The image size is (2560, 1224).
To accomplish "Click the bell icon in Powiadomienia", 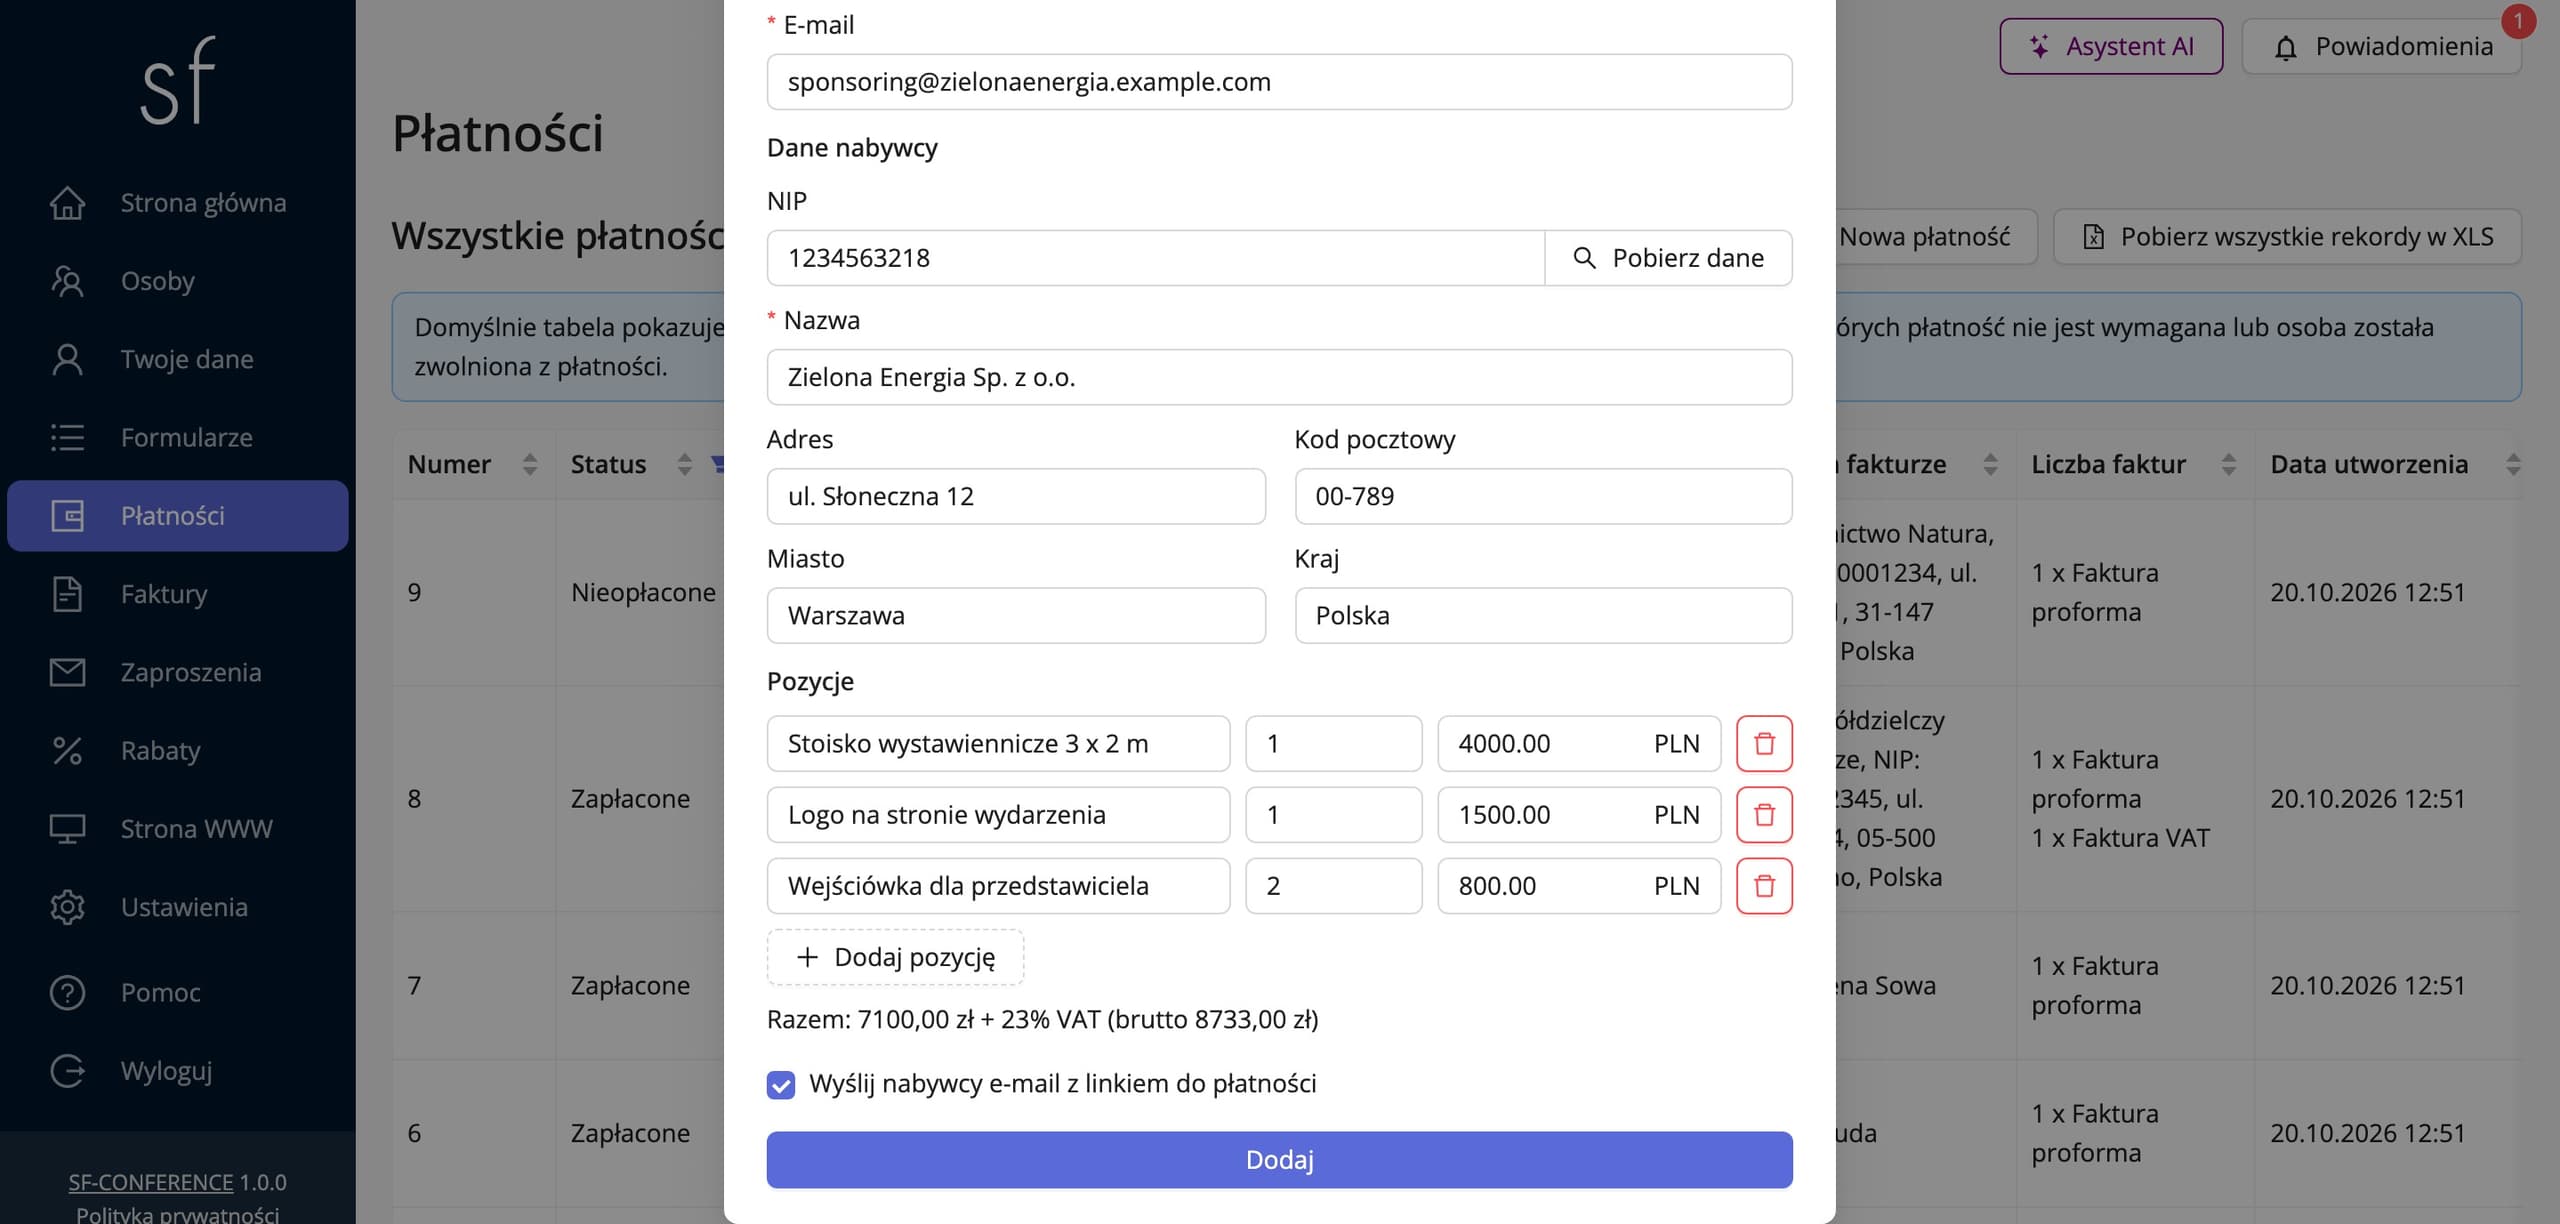I will [x=2285, y=47].
